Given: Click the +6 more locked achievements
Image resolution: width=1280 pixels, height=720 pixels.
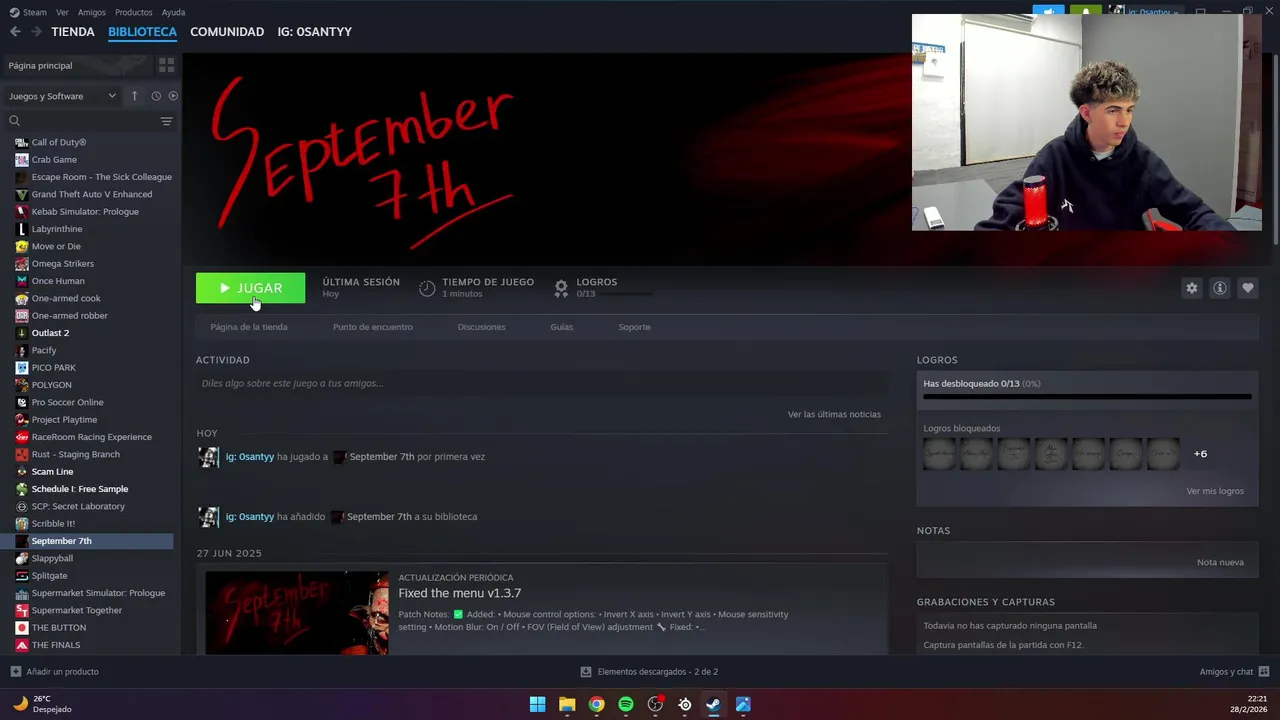Looking at the screenshot, I should (1200, 454).
